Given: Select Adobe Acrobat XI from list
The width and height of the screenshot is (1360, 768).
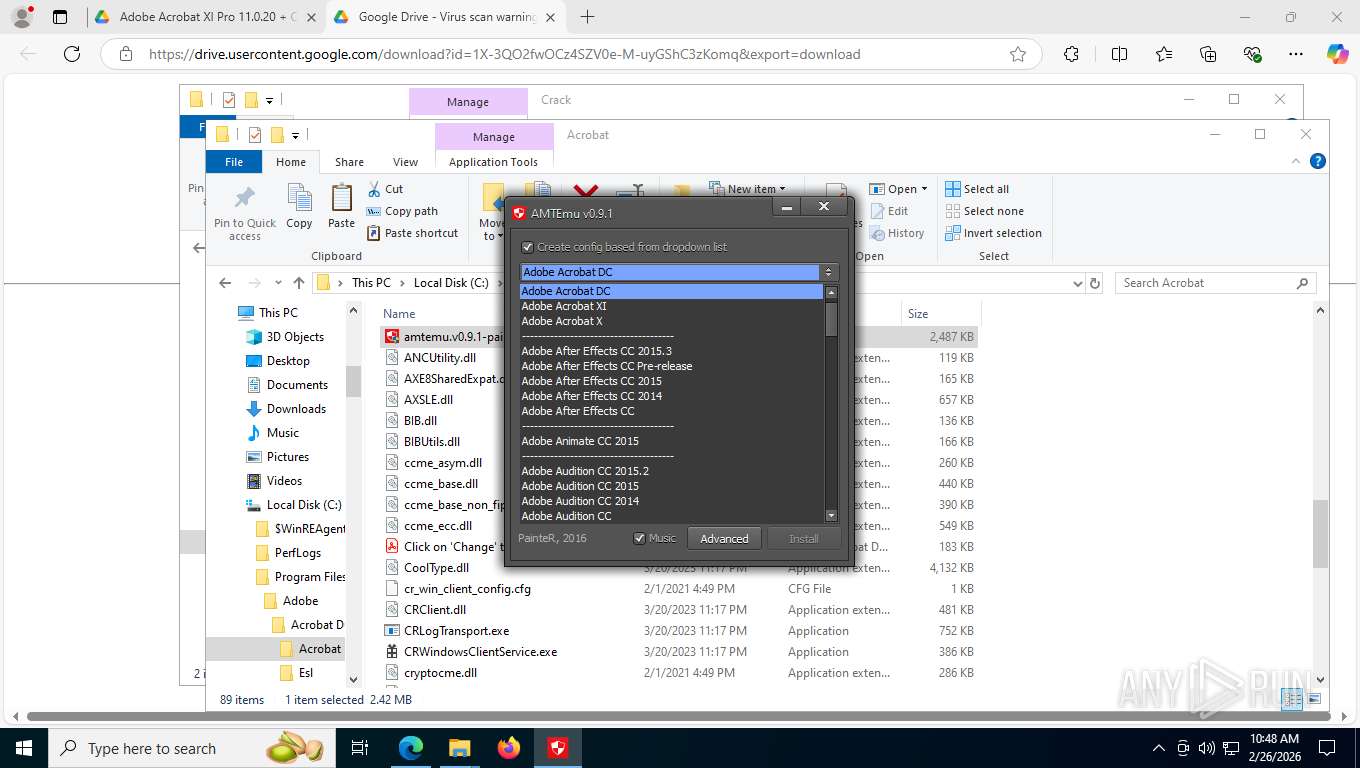Looking at the screenshot, I should click(564, 306).
